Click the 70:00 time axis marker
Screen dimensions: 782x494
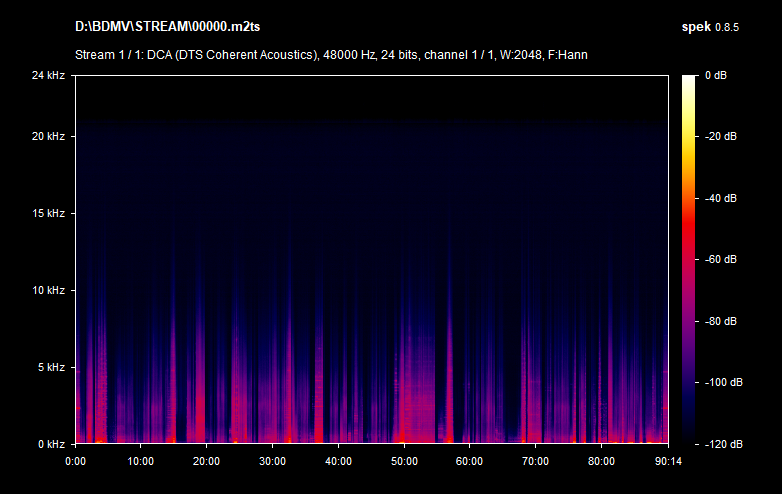(536, 461)
